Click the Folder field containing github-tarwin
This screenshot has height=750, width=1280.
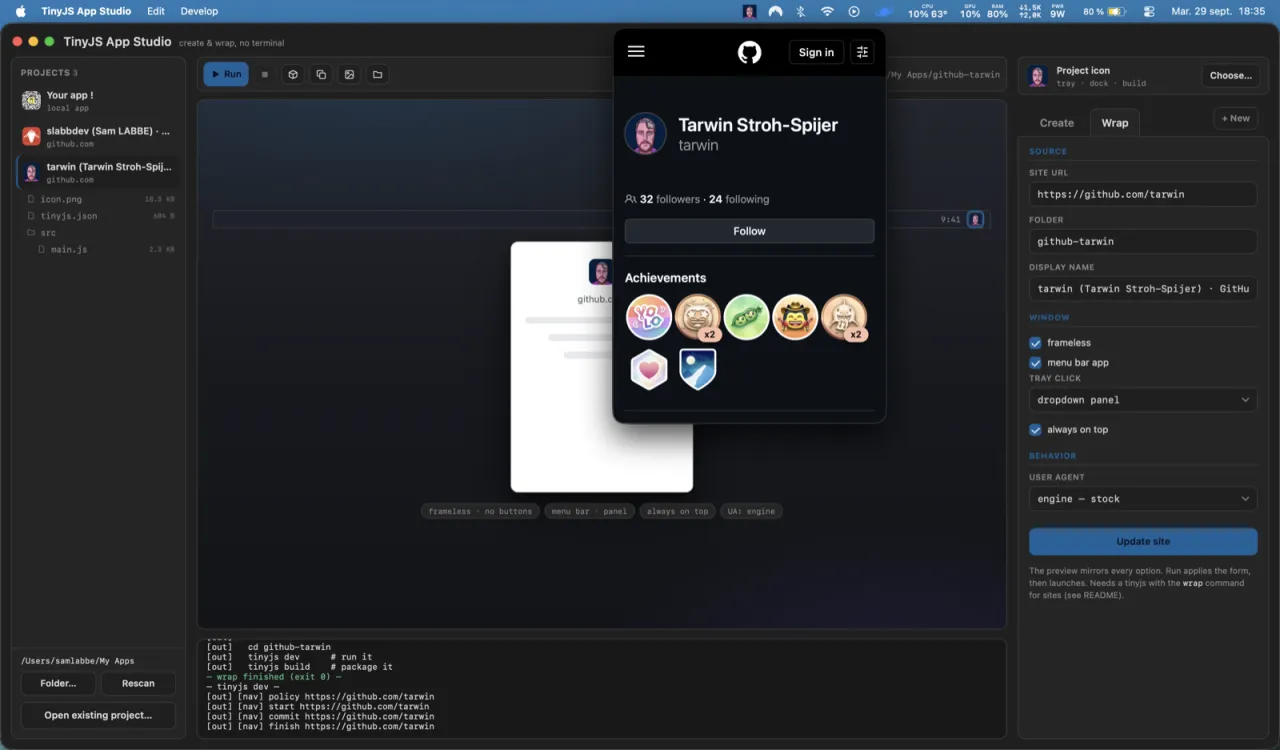1143,241
